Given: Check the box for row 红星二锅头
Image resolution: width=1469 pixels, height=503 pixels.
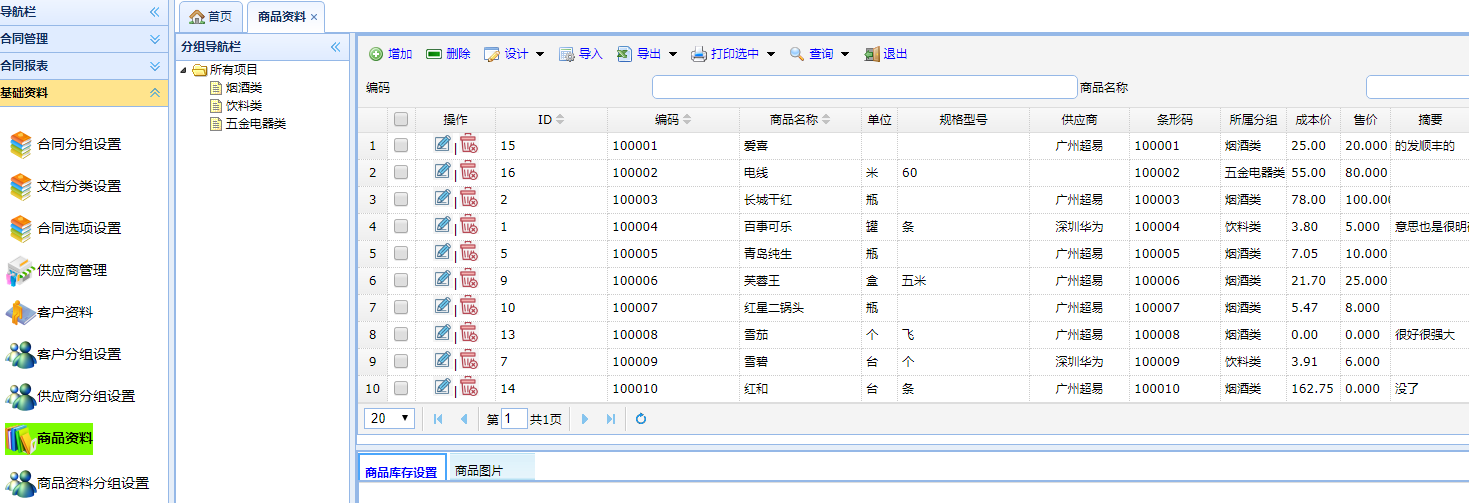Looking at the screenshot, I should [x=401, y=307].
